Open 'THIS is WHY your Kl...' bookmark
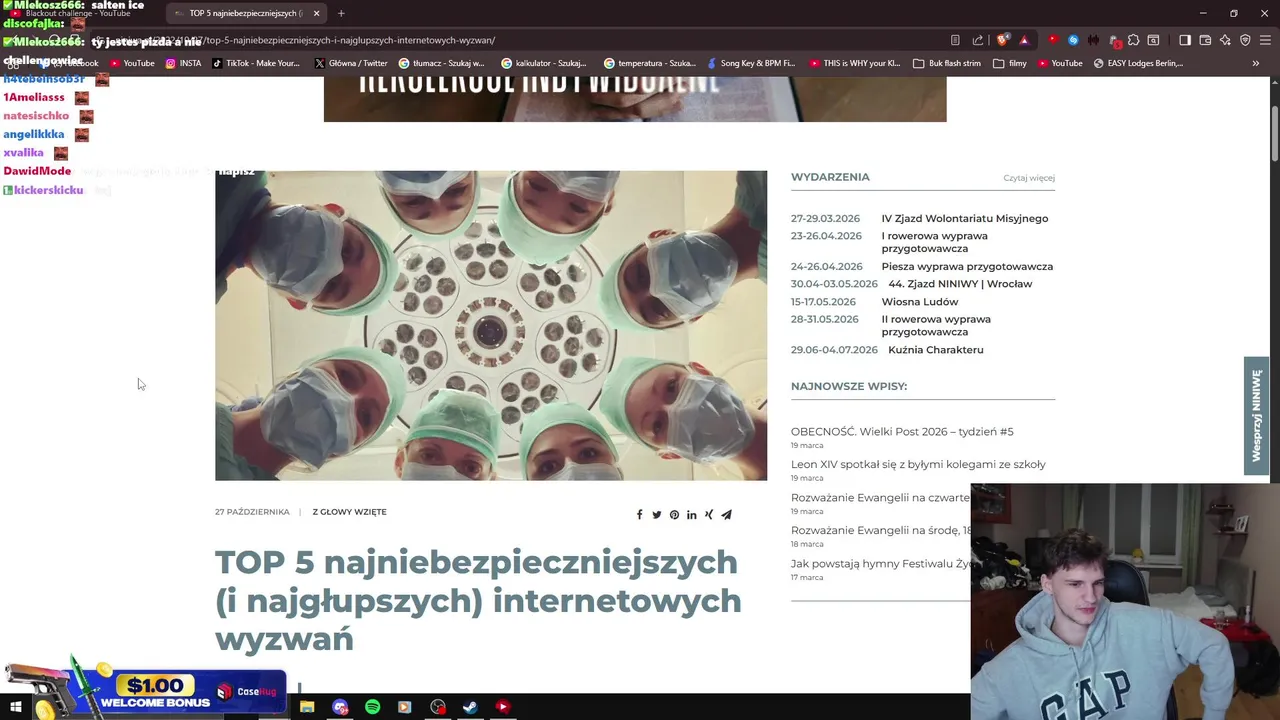This screenshot has width=1280, height=720. pyautogui.click(x=854, y=63)
